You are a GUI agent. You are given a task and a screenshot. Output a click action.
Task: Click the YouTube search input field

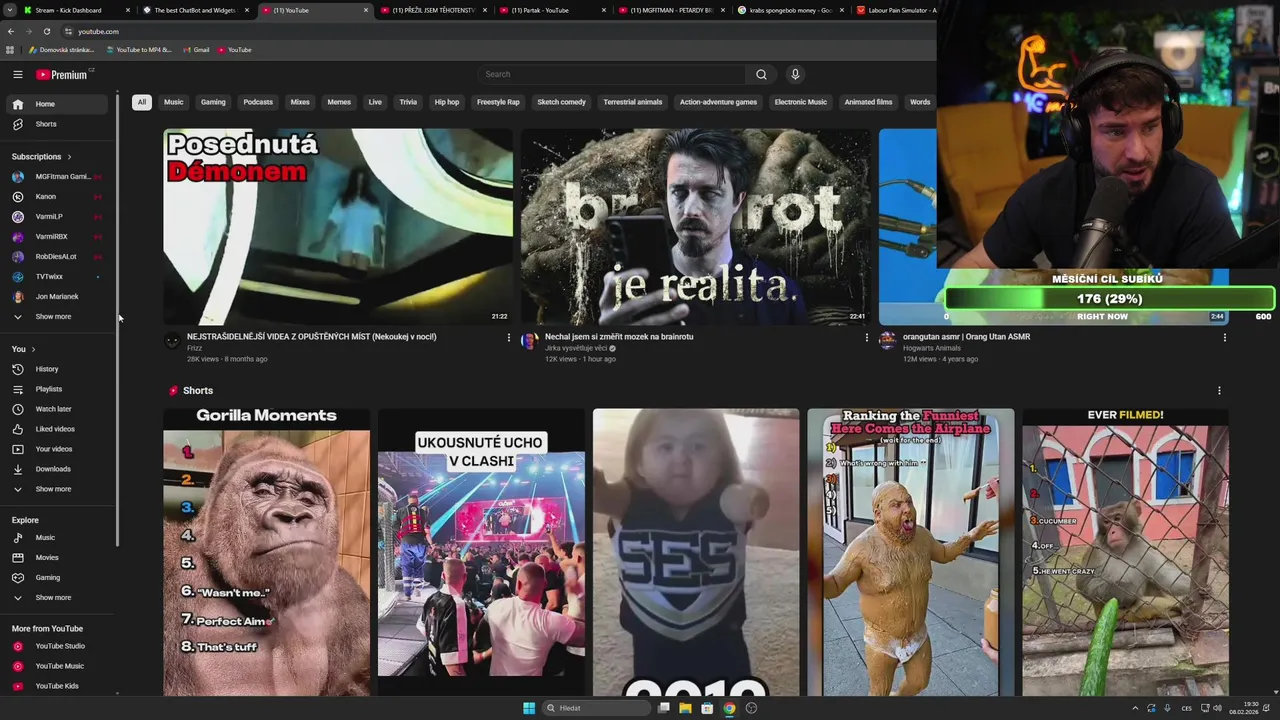click(611, 74)
